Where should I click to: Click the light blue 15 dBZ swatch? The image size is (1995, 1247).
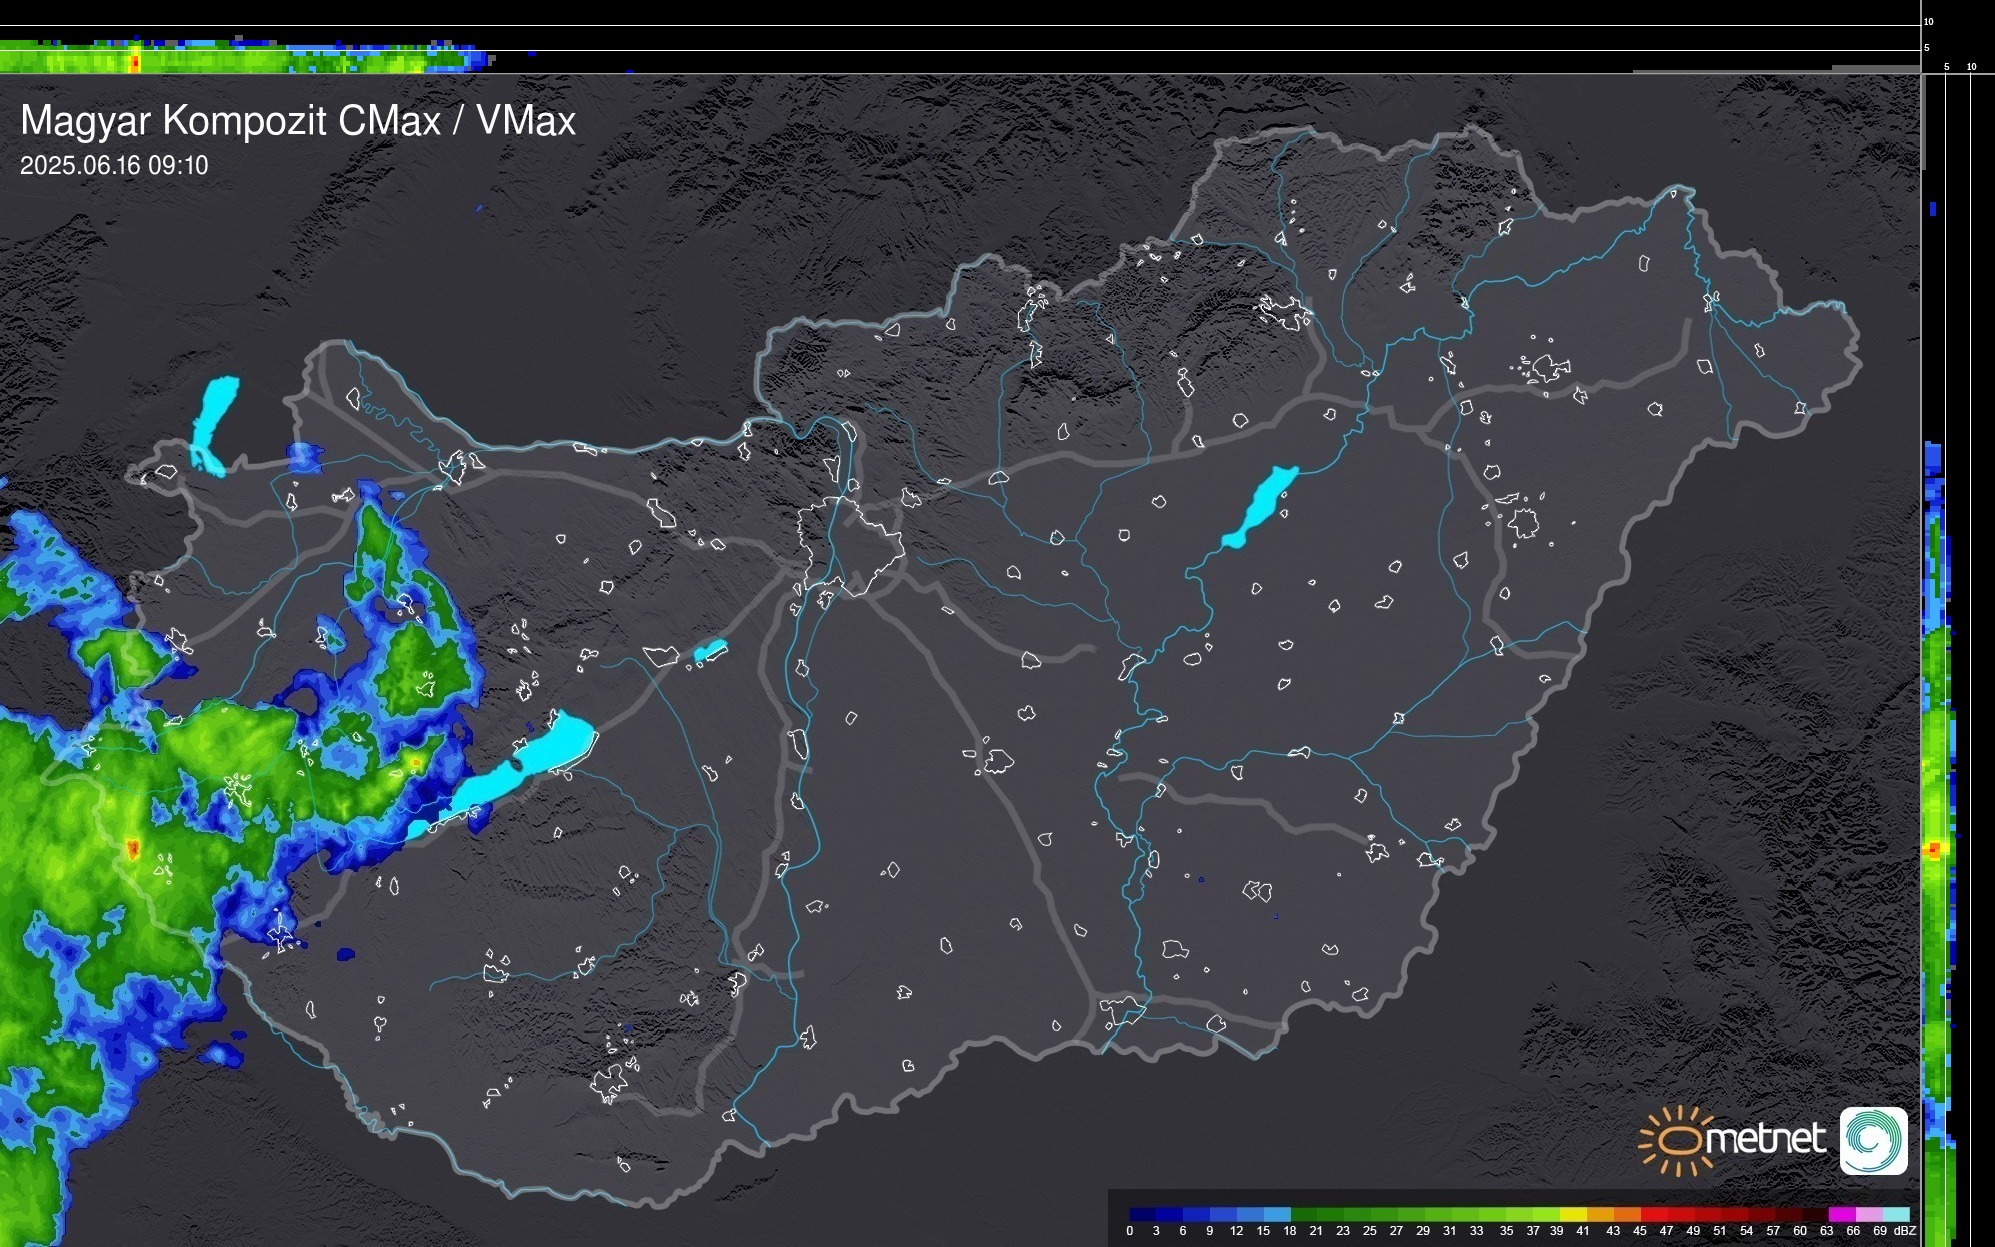1277,1214
